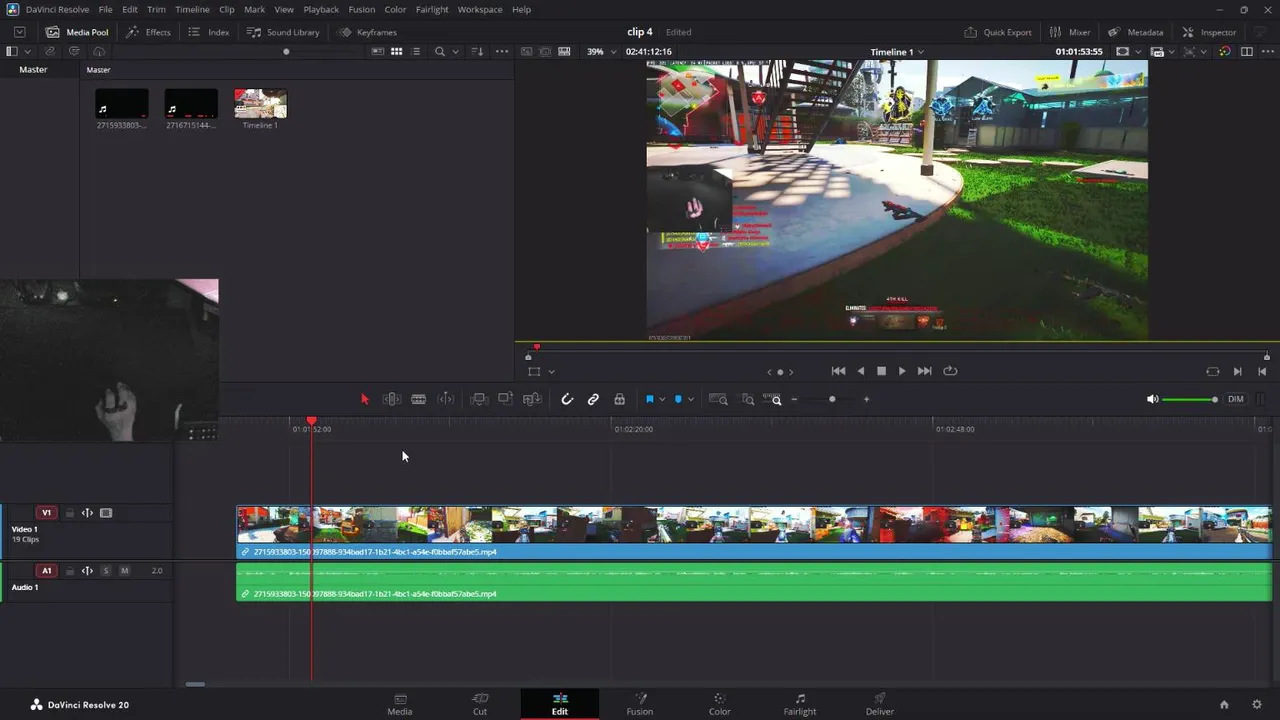Open the Playback menu
The width and height of the screenshot is (1280, 720).
[x=321, y=9]
